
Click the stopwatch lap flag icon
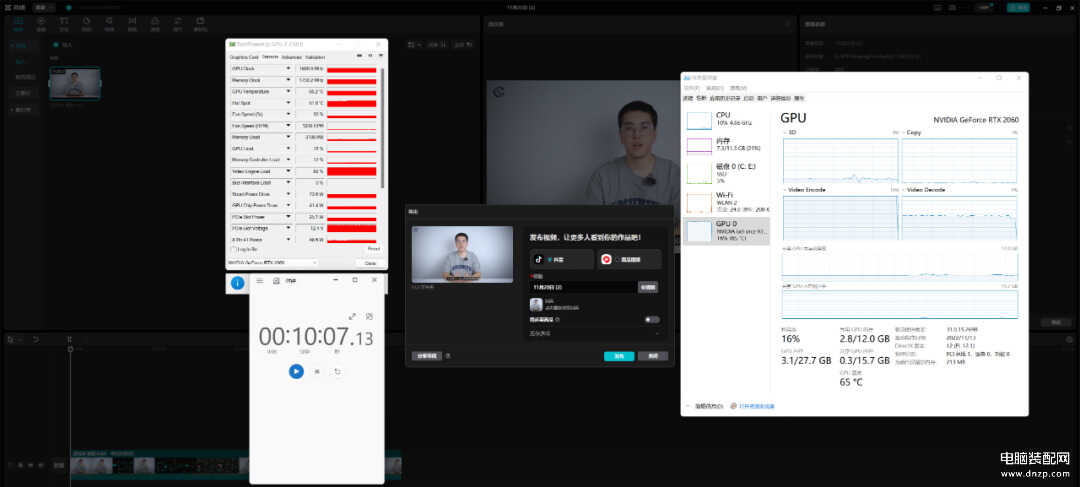318,371
